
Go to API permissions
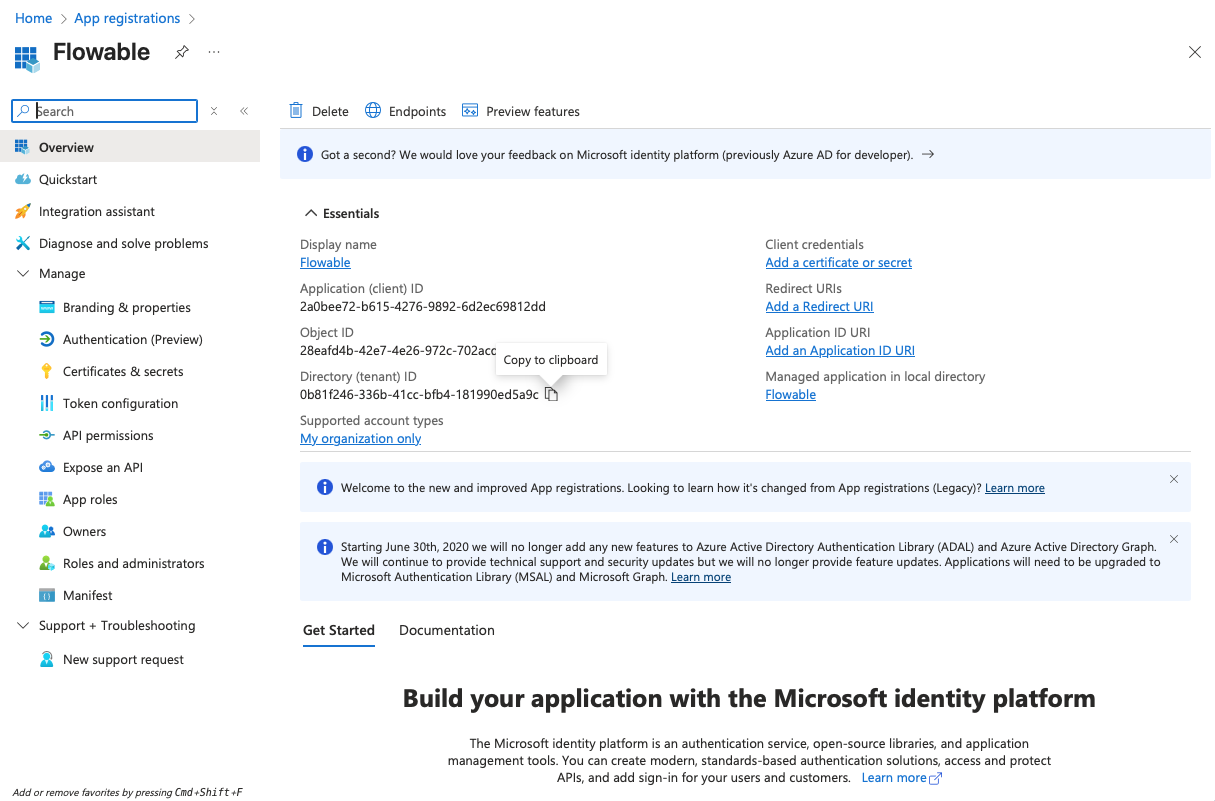(108, 435)
